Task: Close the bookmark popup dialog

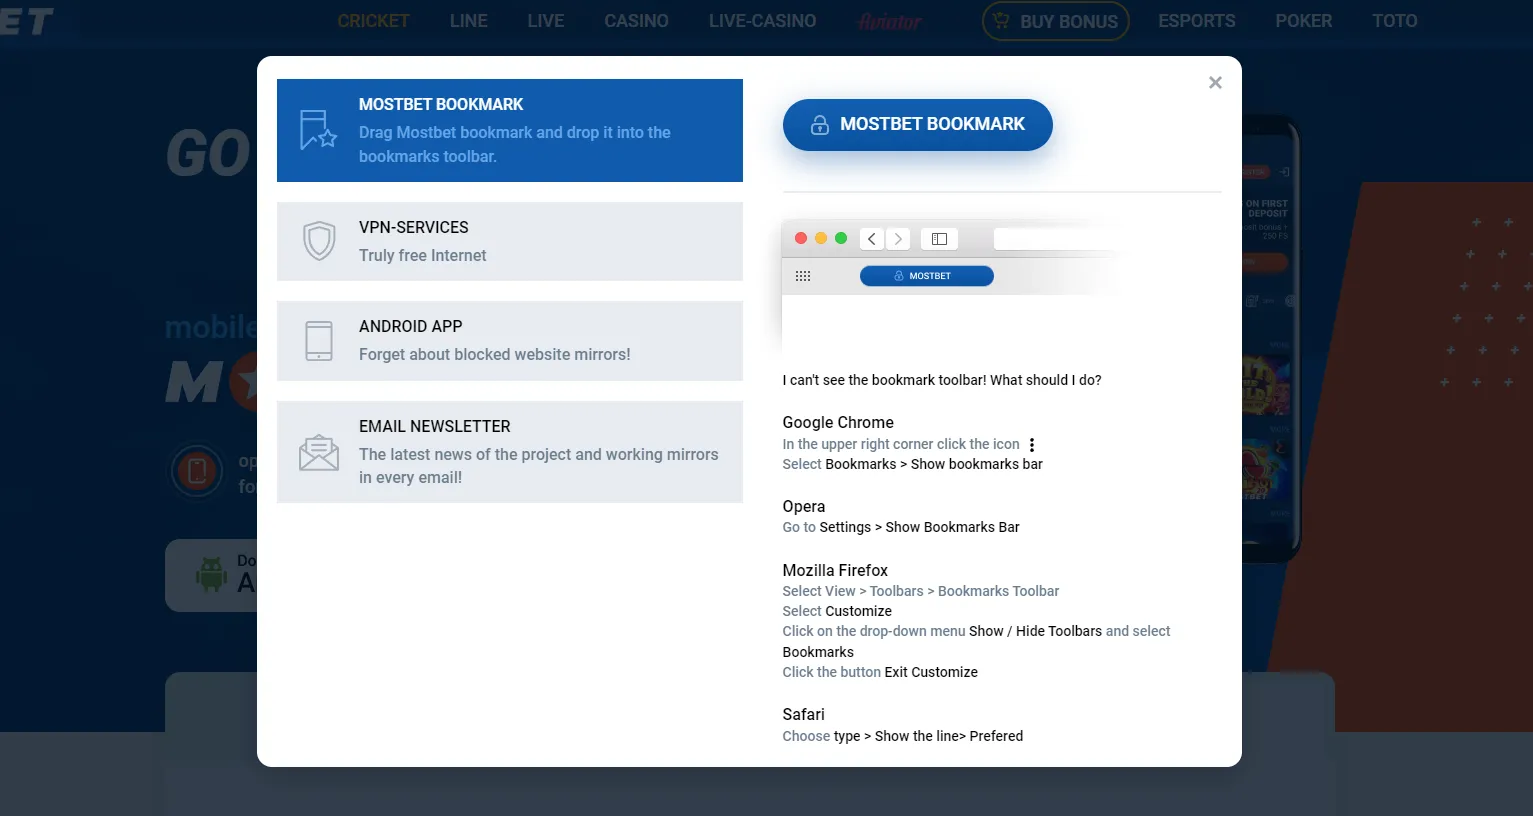Action: click(1215, 83)
